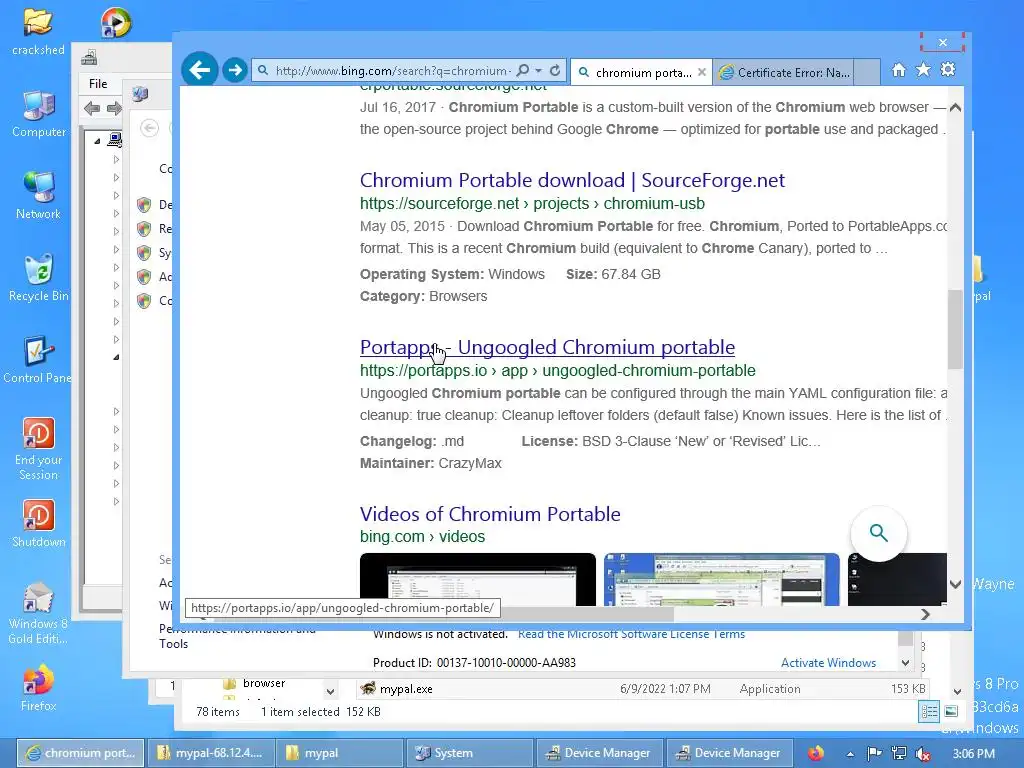Click muted volume tray icon
1024x768 pixels.
(922, 754)
